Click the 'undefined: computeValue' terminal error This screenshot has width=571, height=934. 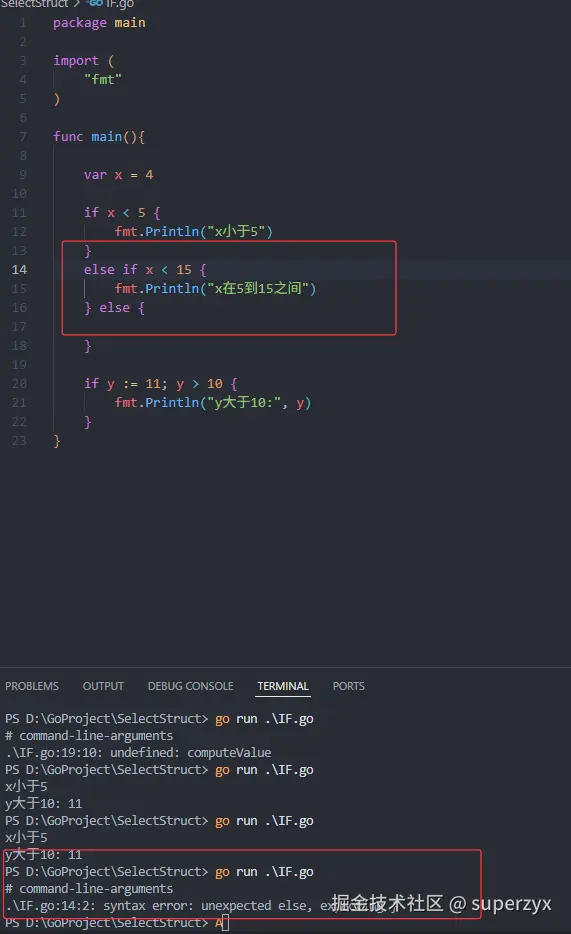point(138,753)
